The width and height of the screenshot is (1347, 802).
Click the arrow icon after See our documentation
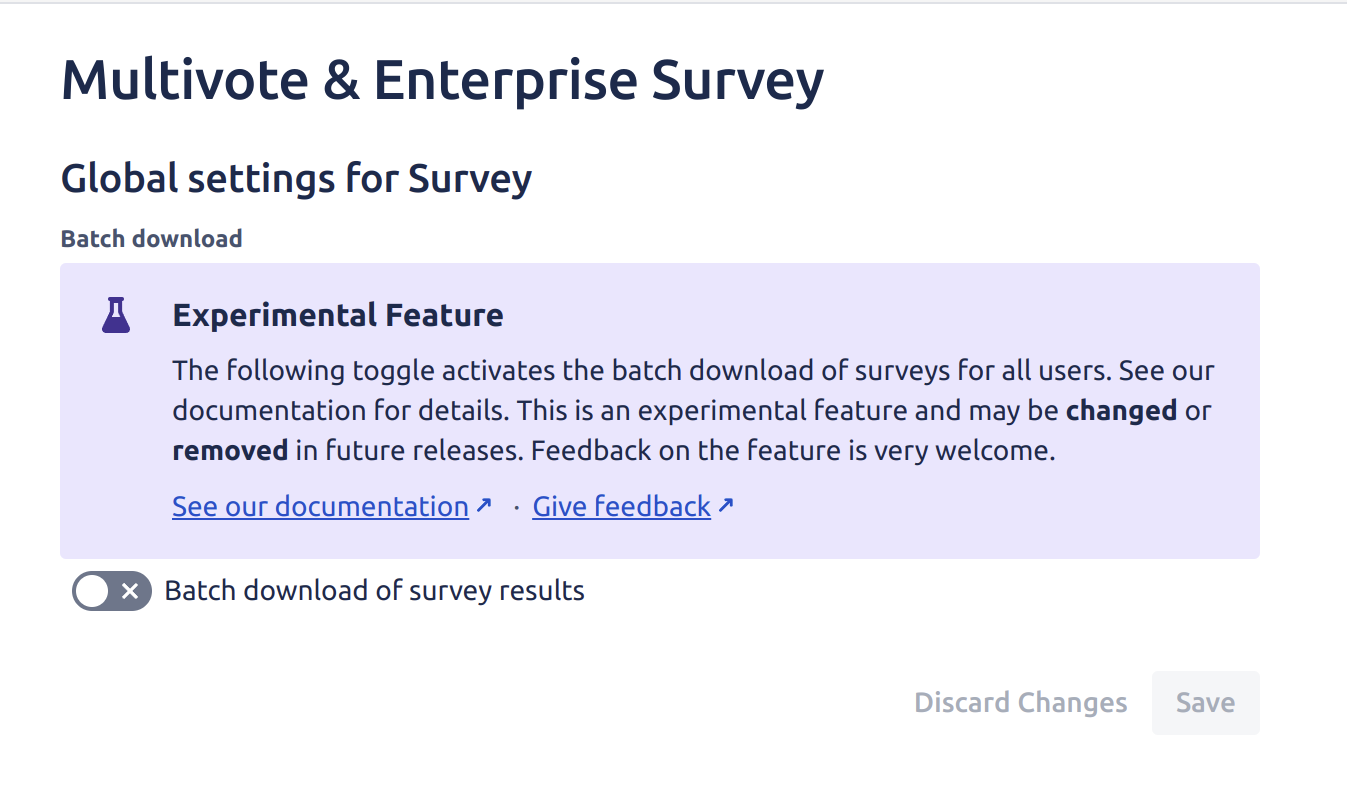pos(484,506)
